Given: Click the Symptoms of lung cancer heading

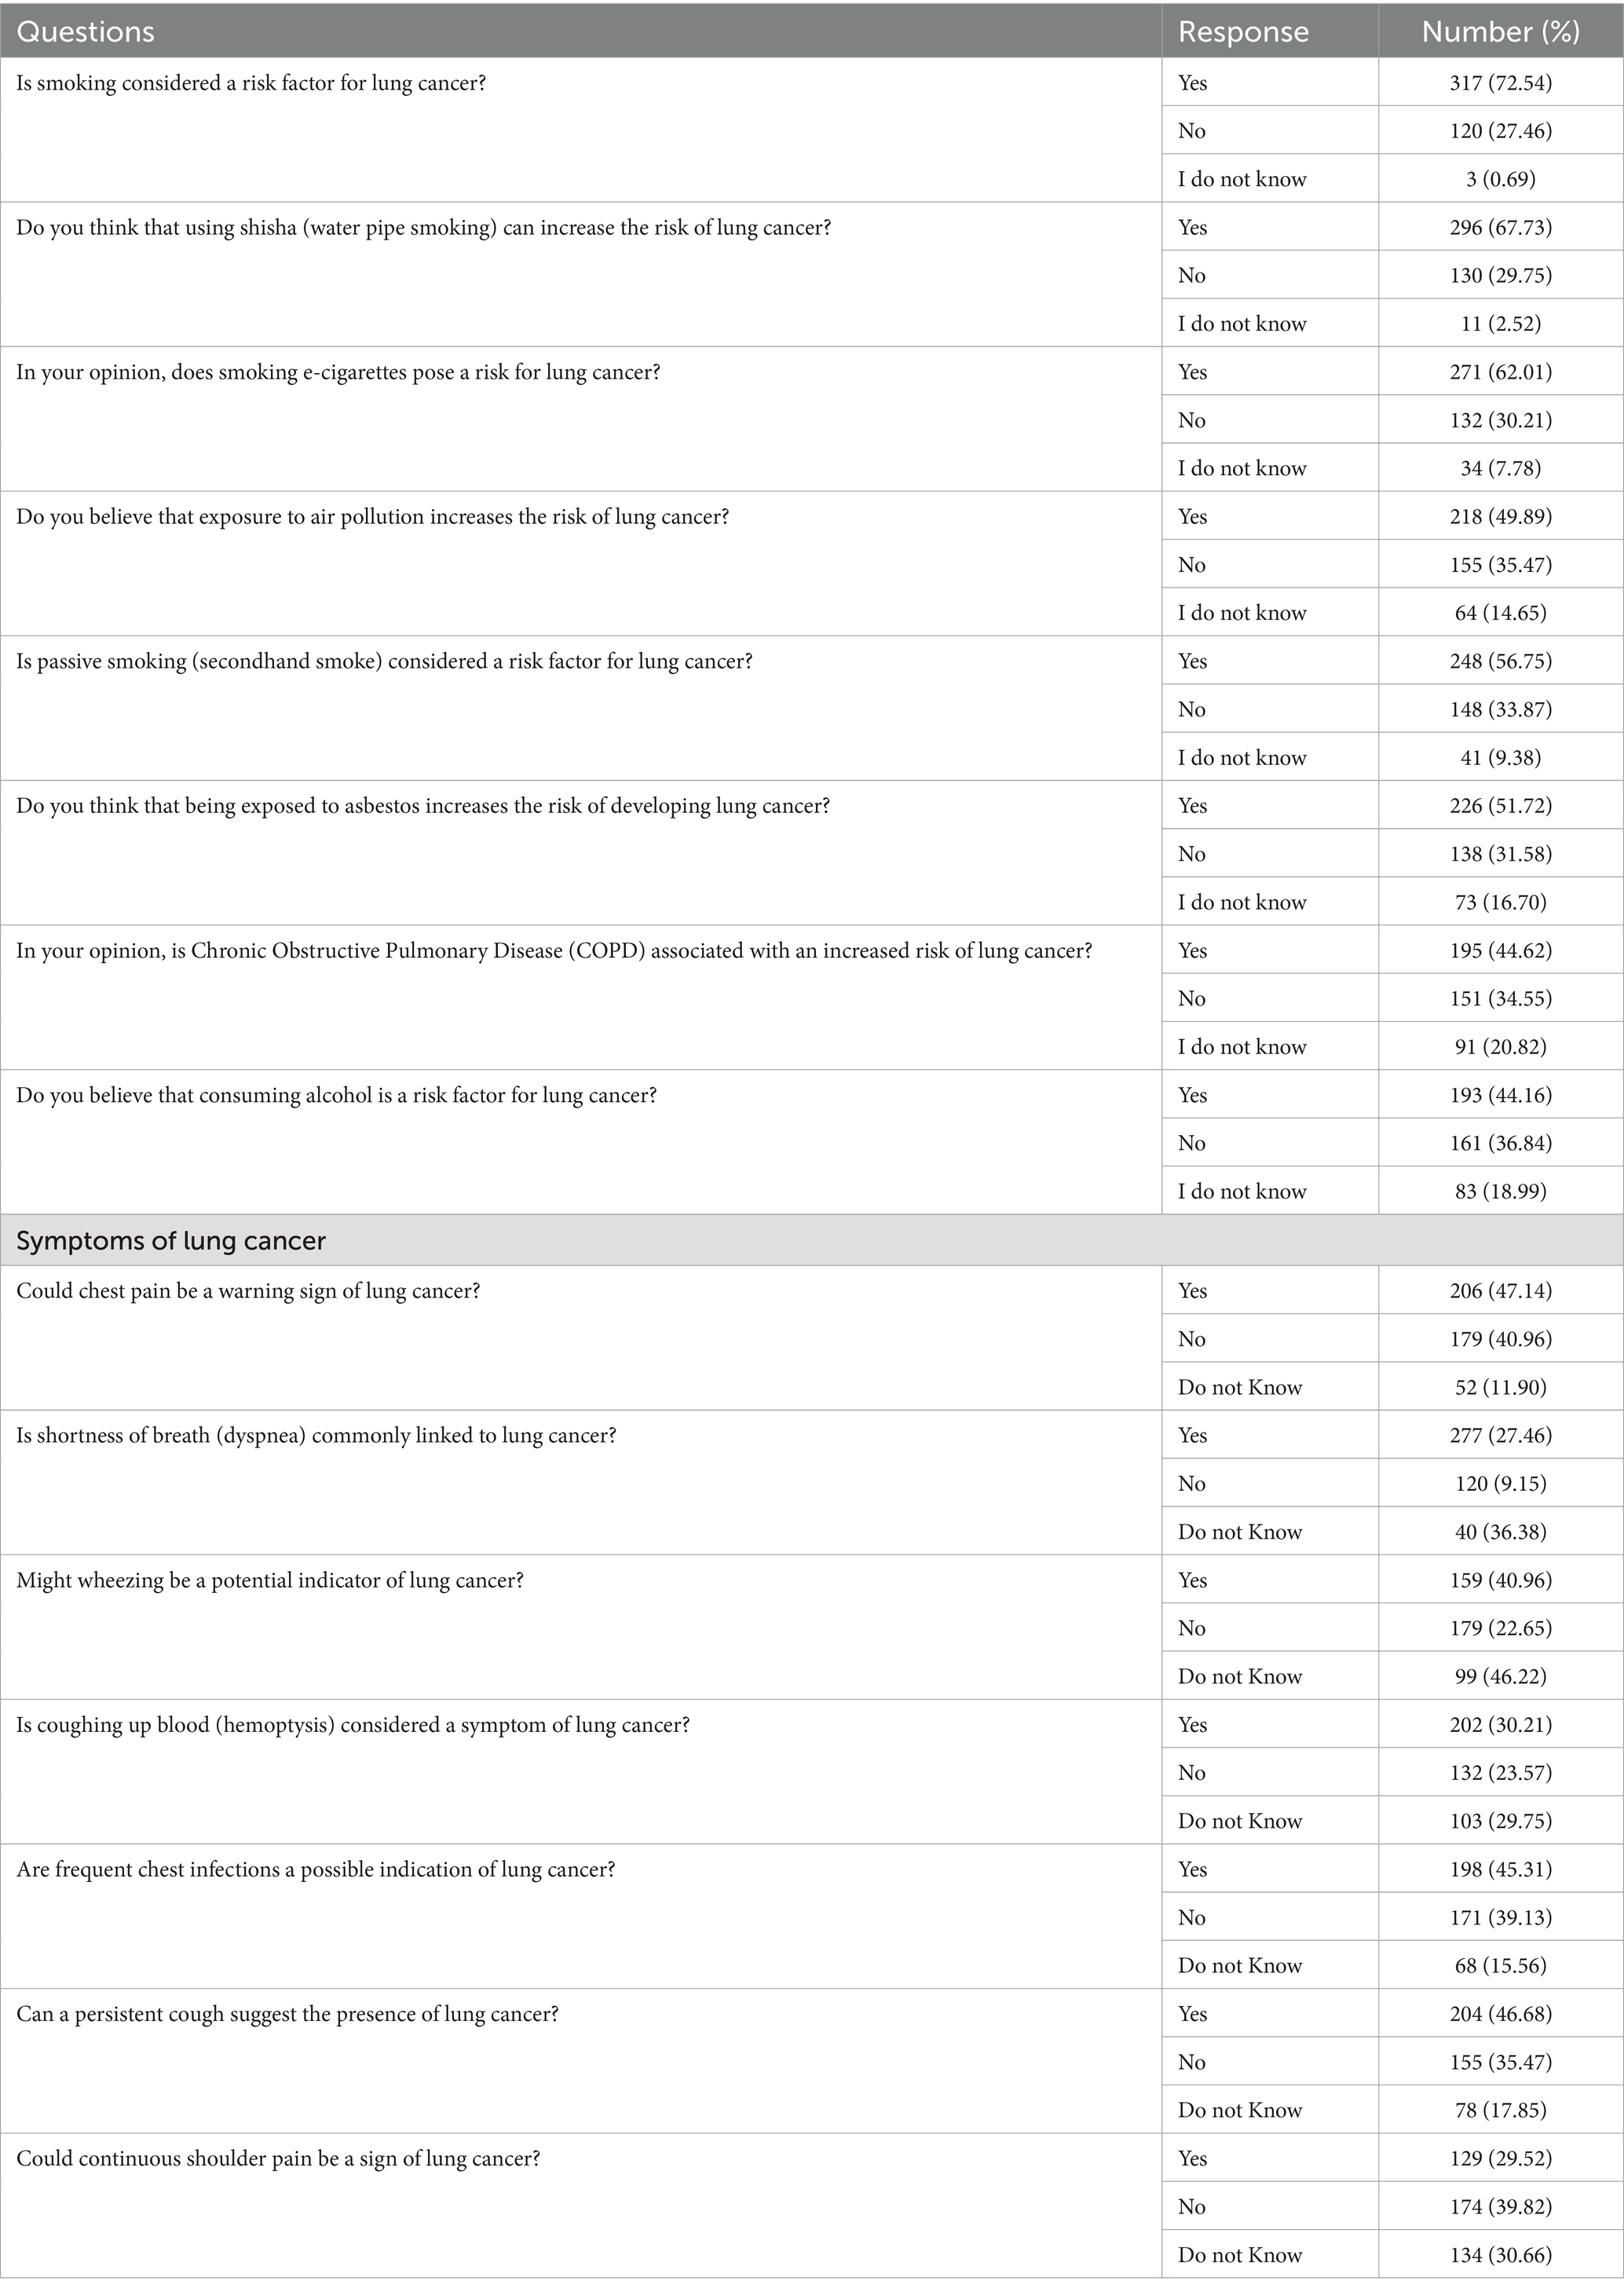Looking at the screenshot, I should 171,1241.
